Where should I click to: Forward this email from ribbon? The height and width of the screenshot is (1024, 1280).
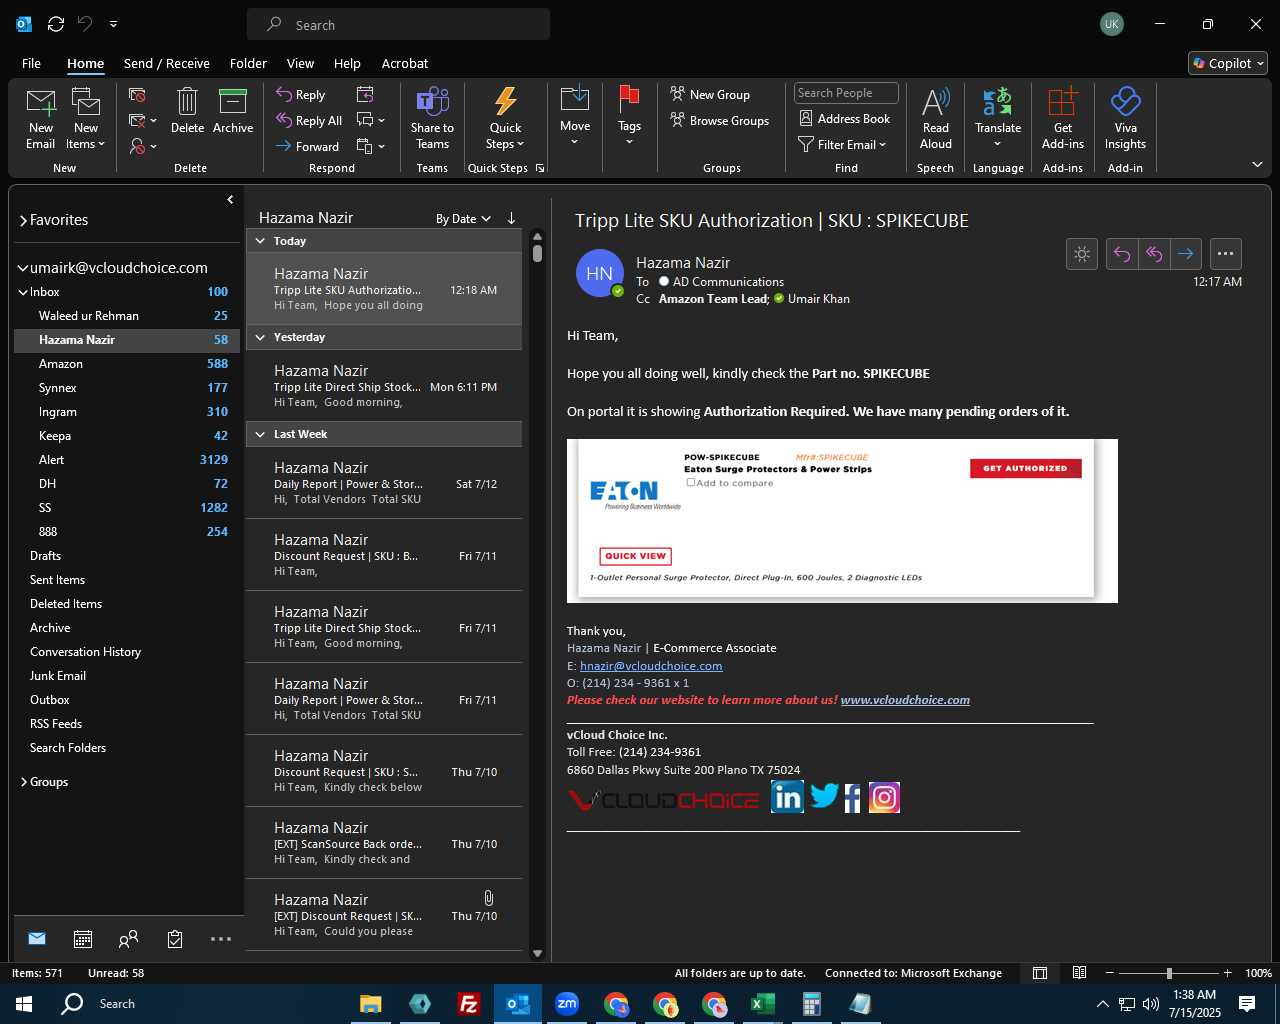[x=308, y=146]
